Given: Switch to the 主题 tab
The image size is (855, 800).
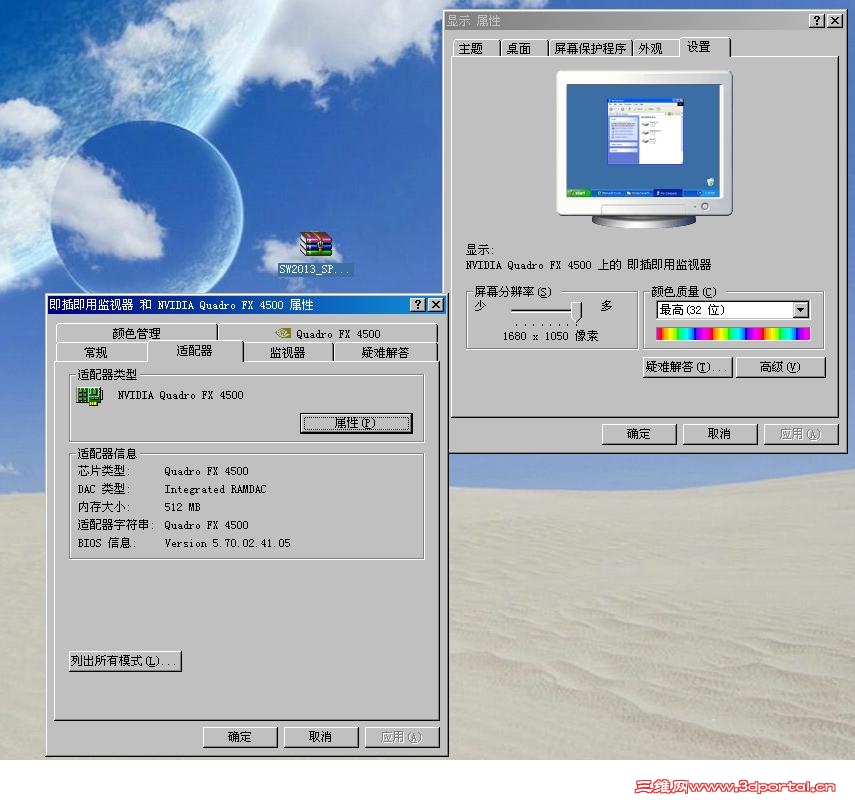Looking at the screenshot, I should point(471,49).
